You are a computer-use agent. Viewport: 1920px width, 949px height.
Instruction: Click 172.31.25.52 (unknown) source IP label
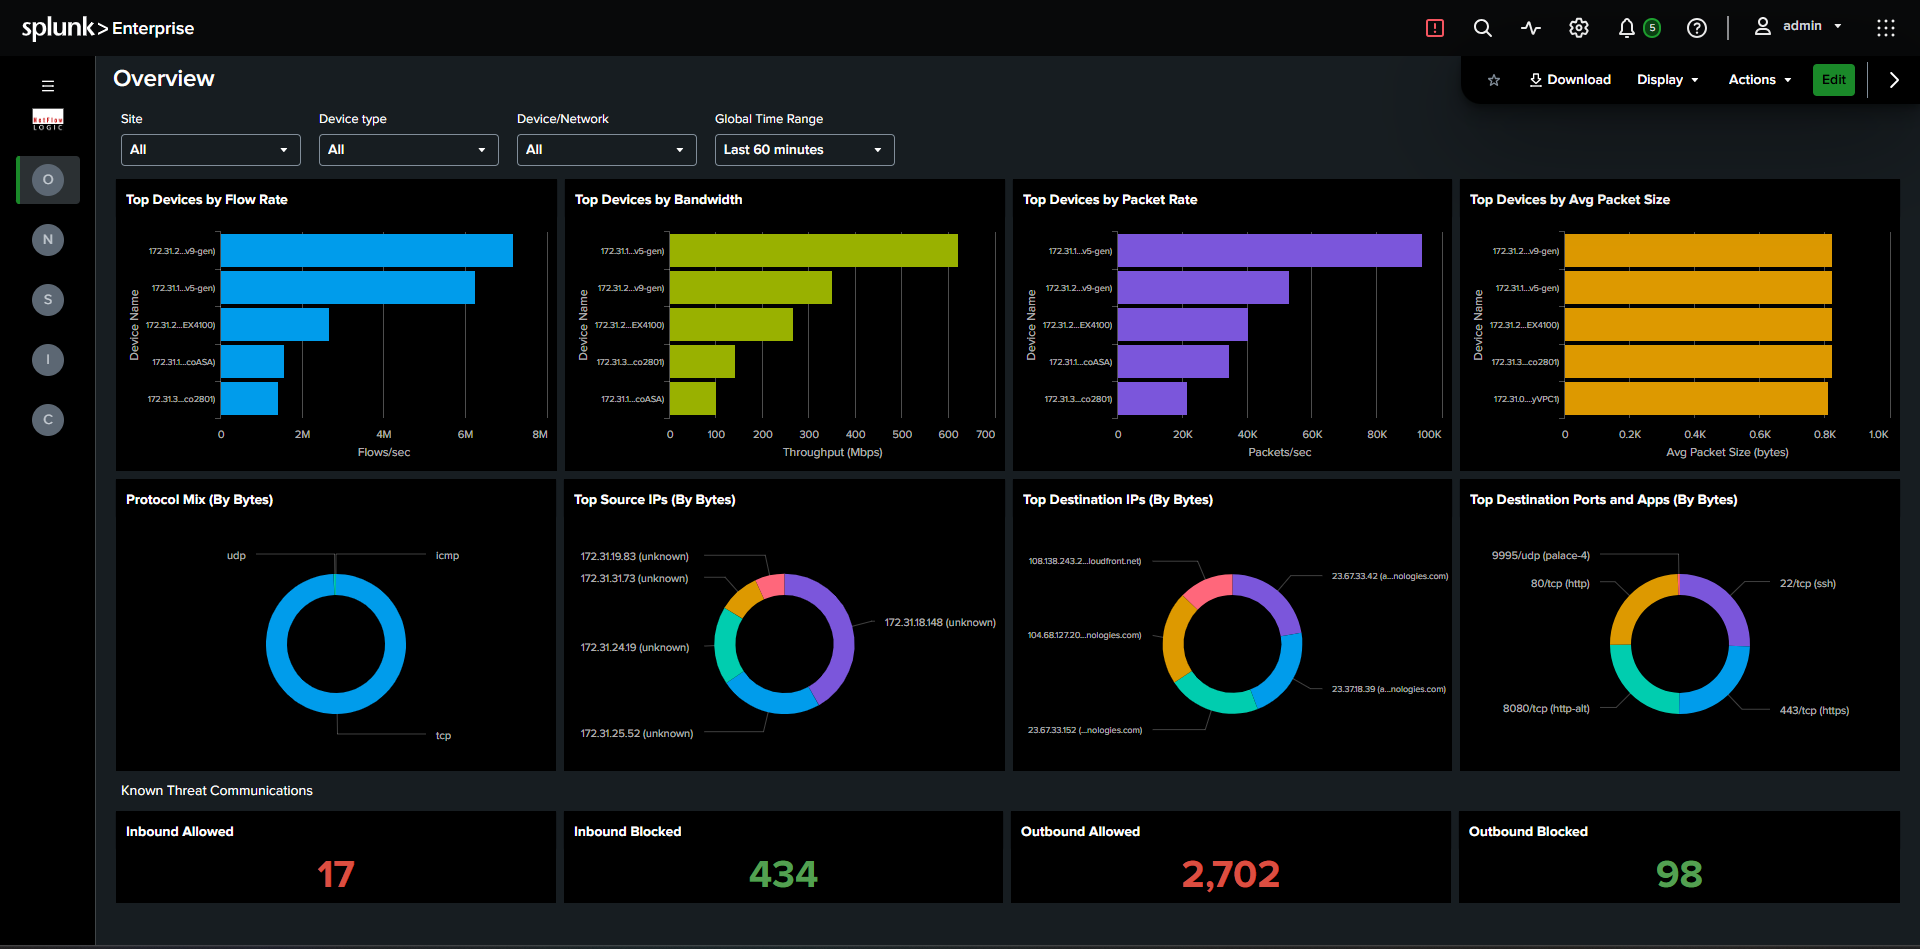pos(637,734)
